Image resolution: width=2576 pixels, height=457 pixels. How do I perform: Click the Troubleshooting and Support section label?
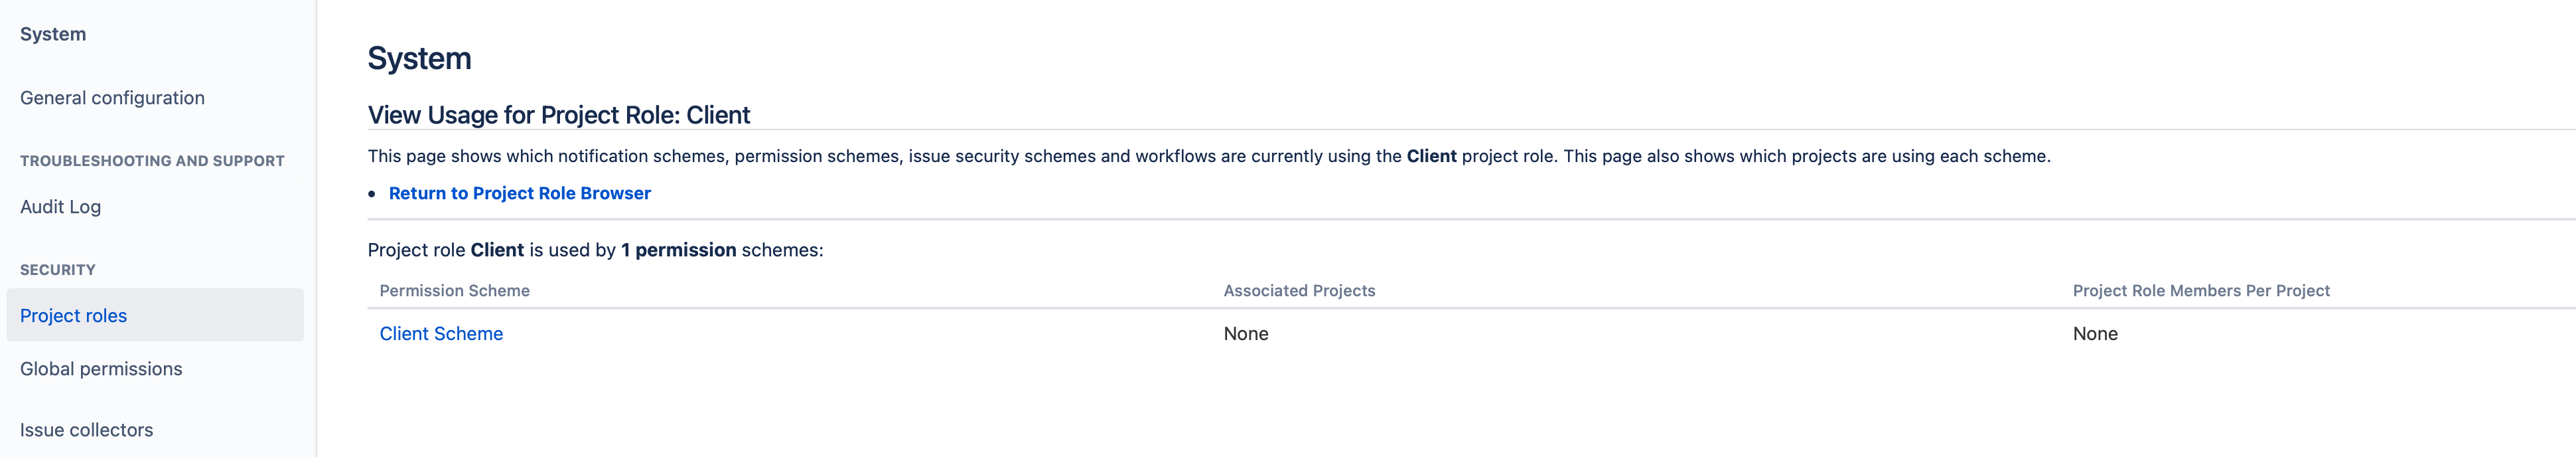(x=152, y=161)
